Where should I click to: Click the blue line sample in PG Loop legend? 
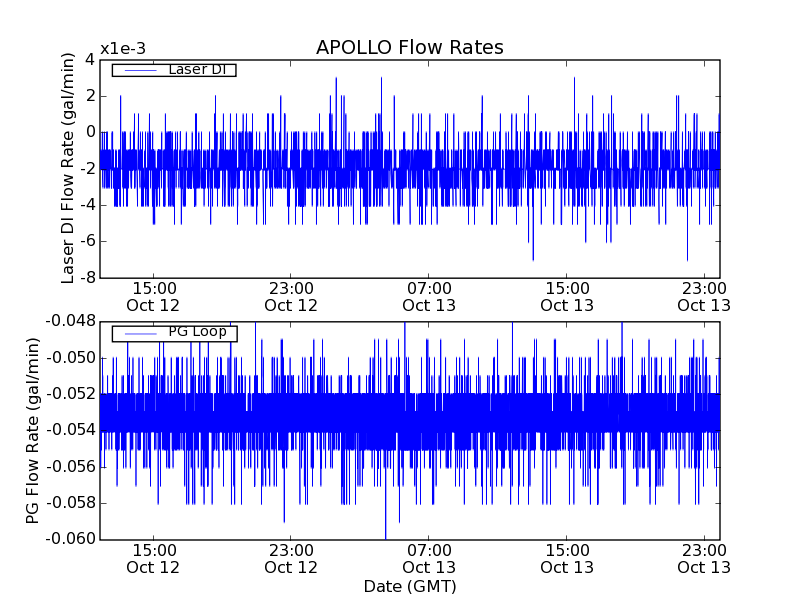pyautogui.click(x=141, y=334)
